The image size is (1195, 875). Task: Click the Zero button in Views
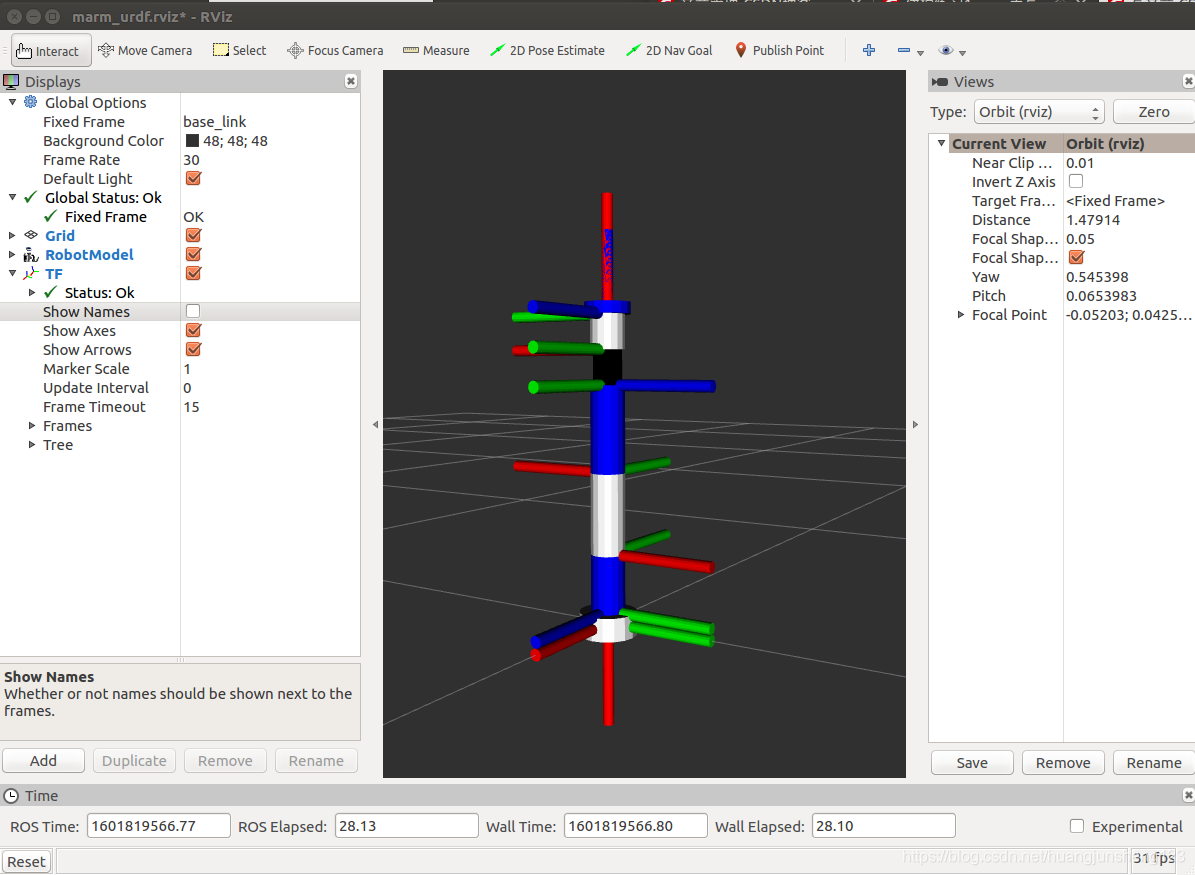(x=1153, y=112)
